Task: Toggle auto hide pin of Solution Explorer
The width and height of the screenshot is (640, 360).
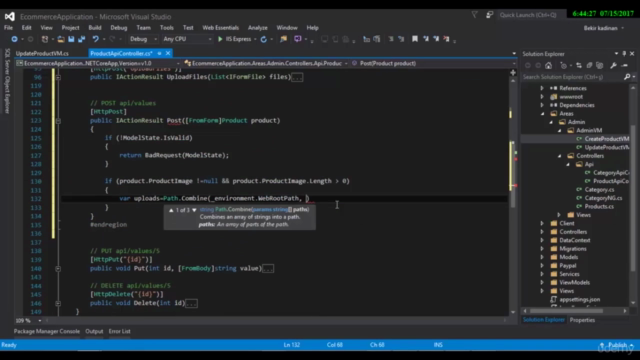Action: (624, 53)
